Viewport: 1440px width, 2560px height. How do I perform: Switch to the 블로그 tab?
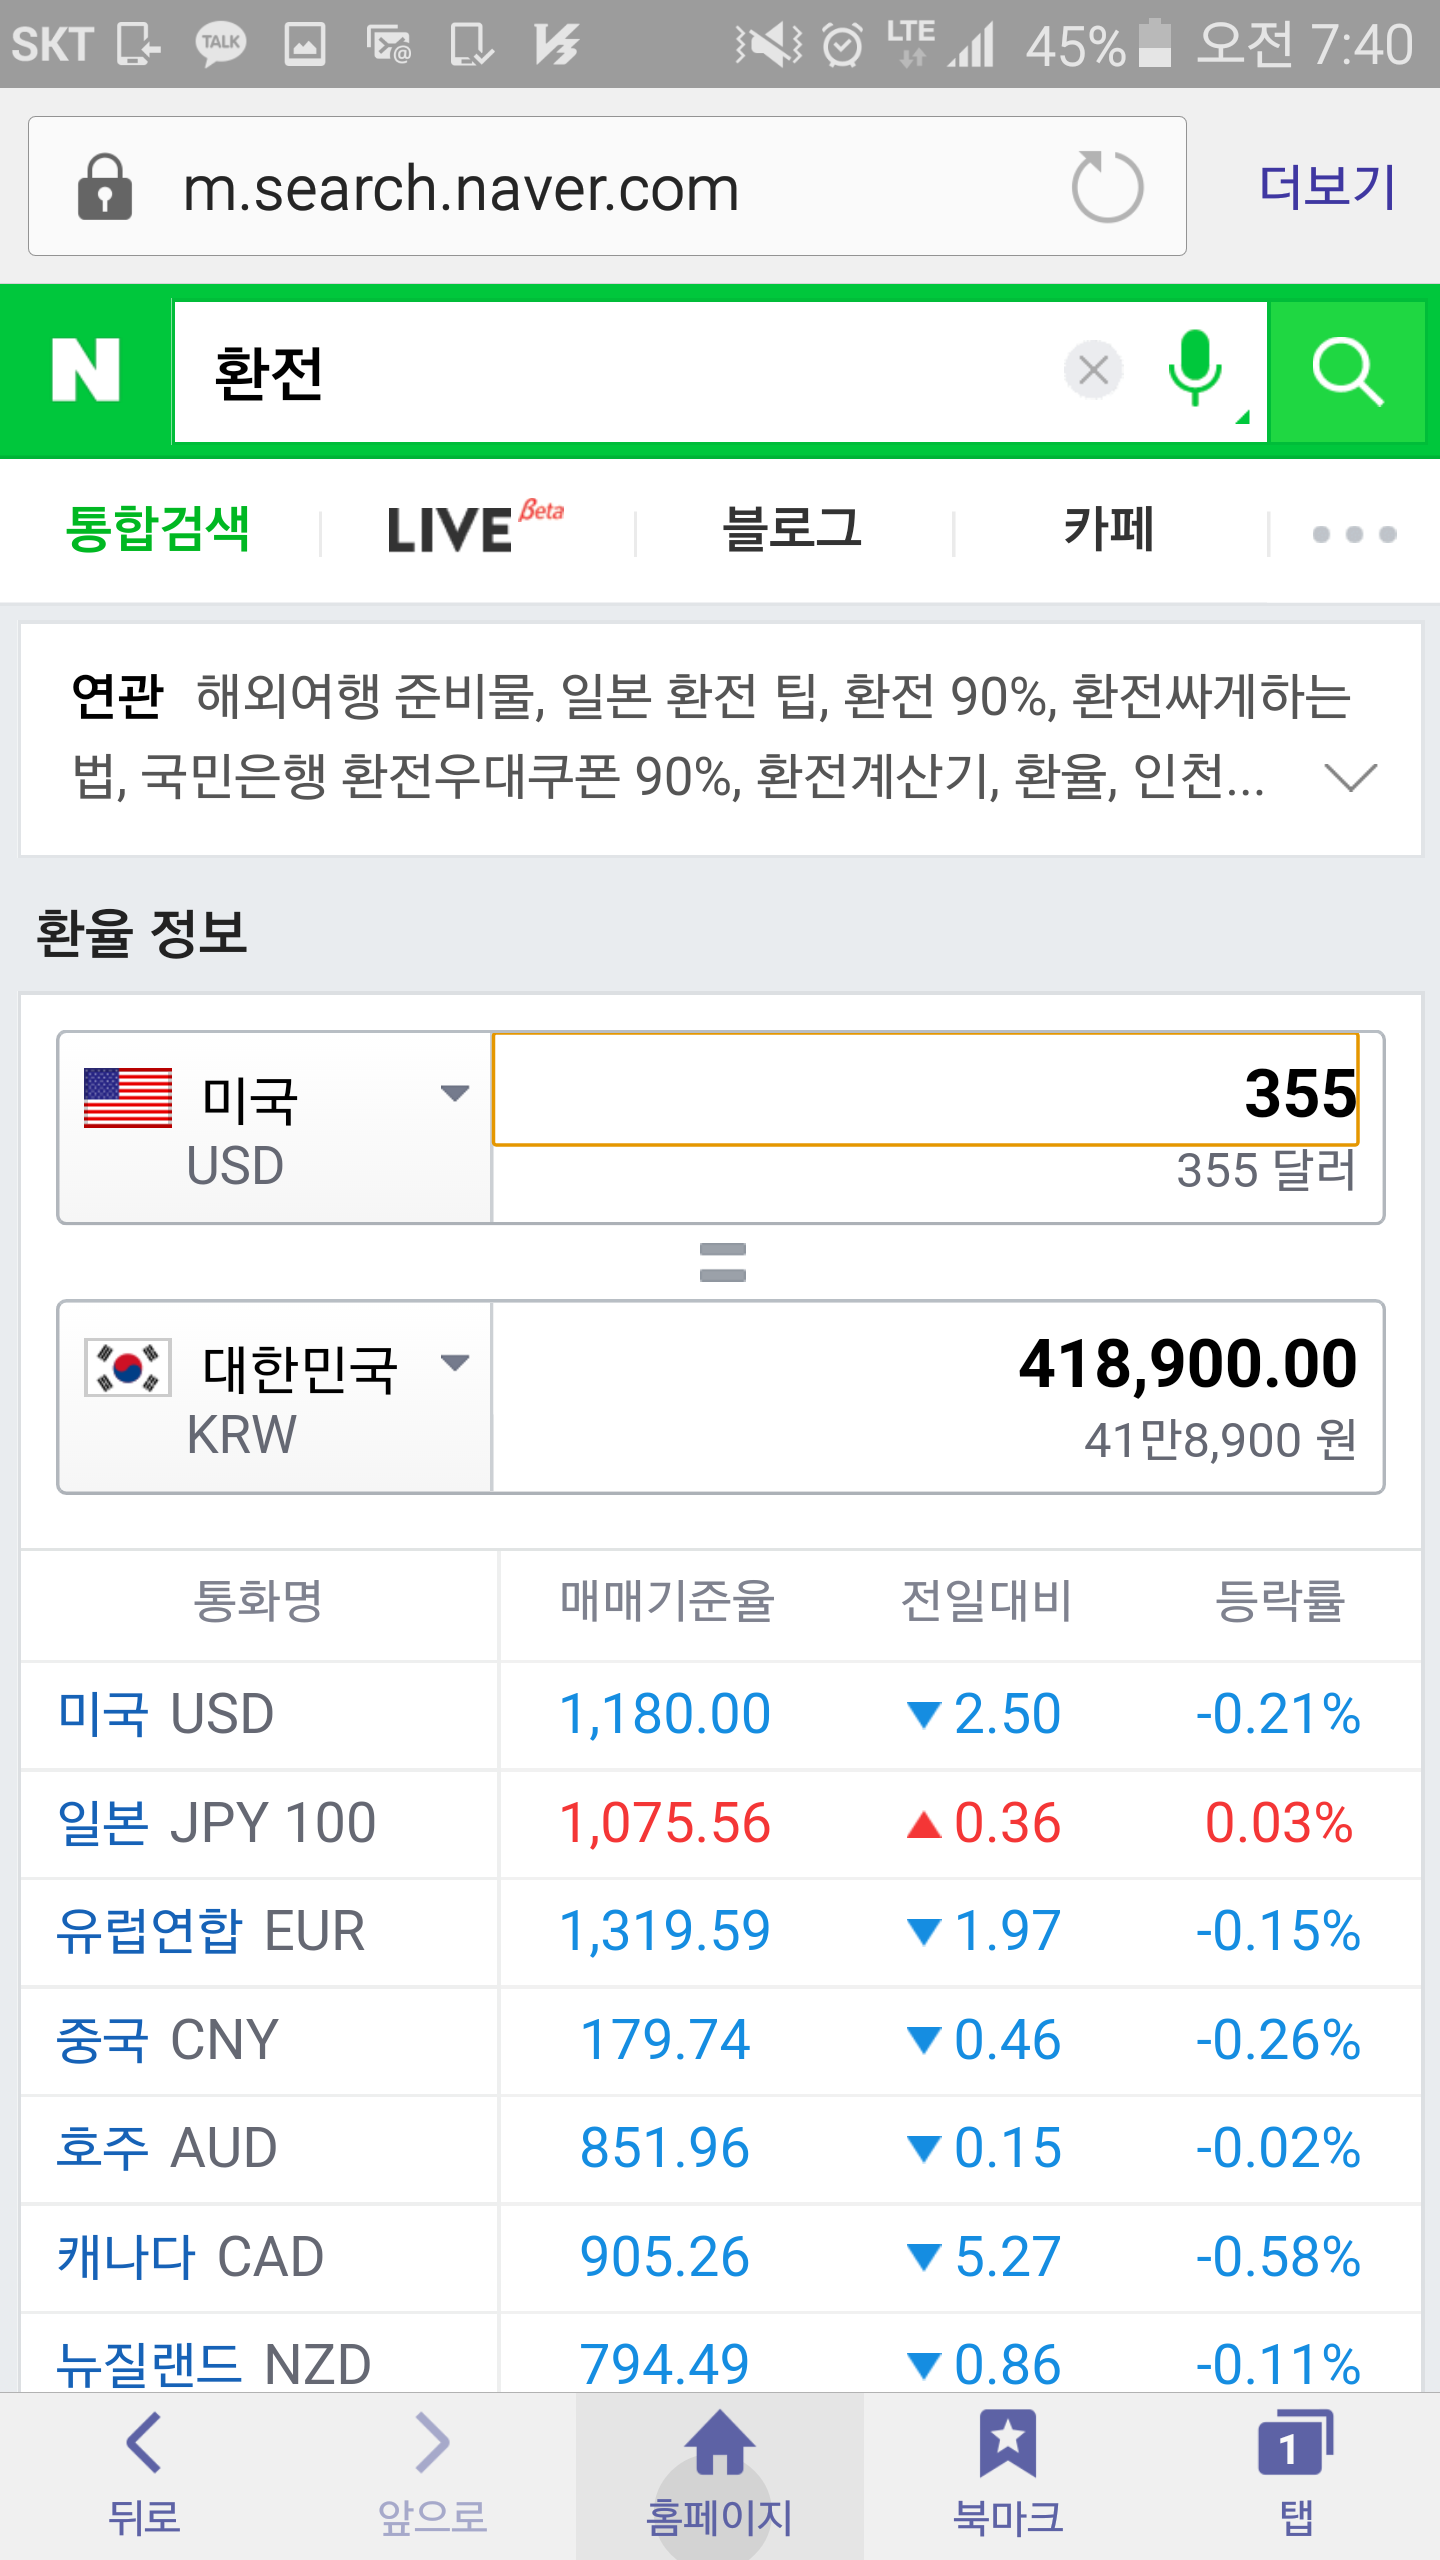pyautogui.click(x=792, y=529)
